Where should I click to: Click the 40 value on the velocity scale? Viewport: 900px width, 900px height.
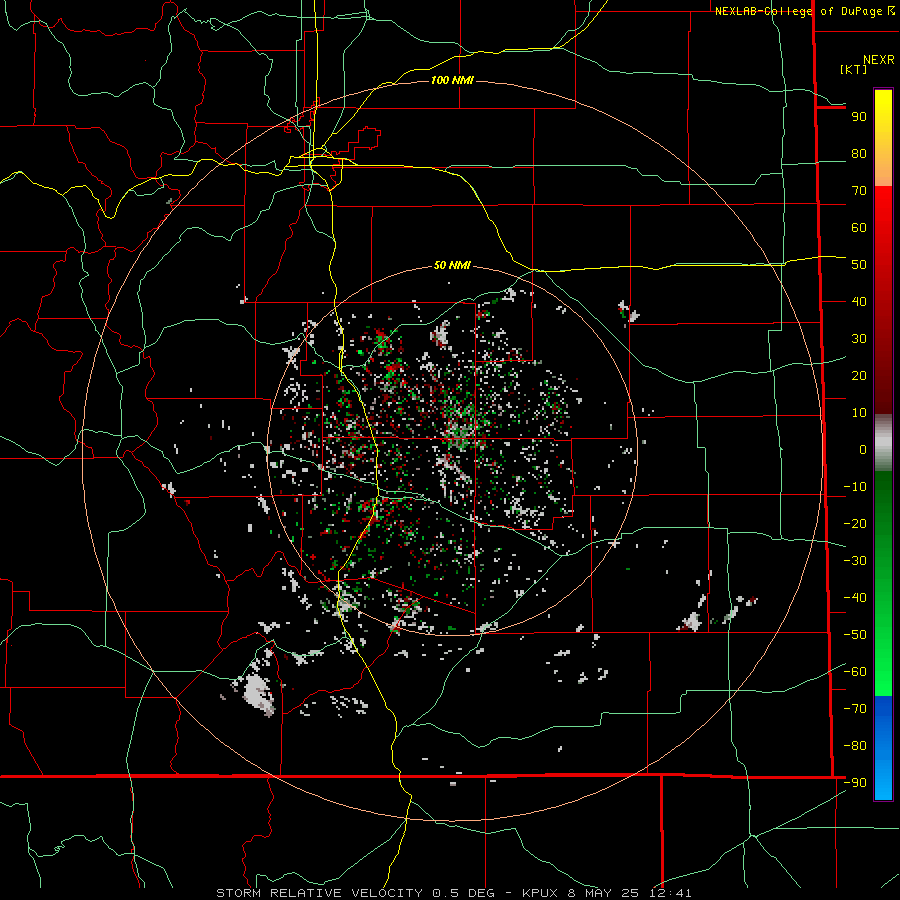(859, 301)
